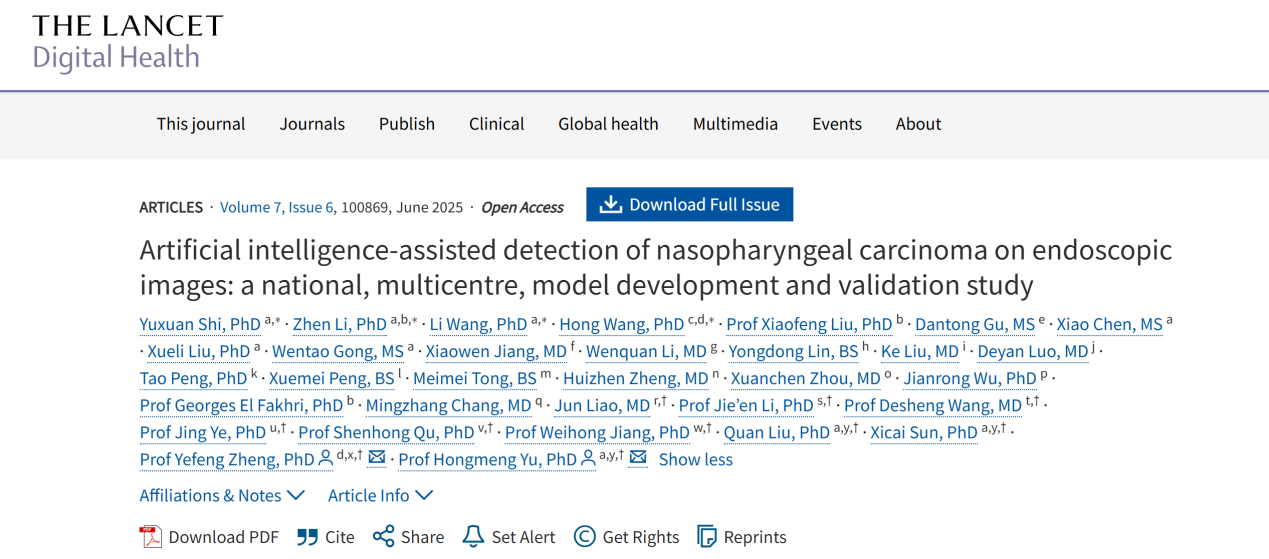Open the Volume 7, Issue 6 link
This screenshot has width=1269, height=559.
(x=277, y=207)
